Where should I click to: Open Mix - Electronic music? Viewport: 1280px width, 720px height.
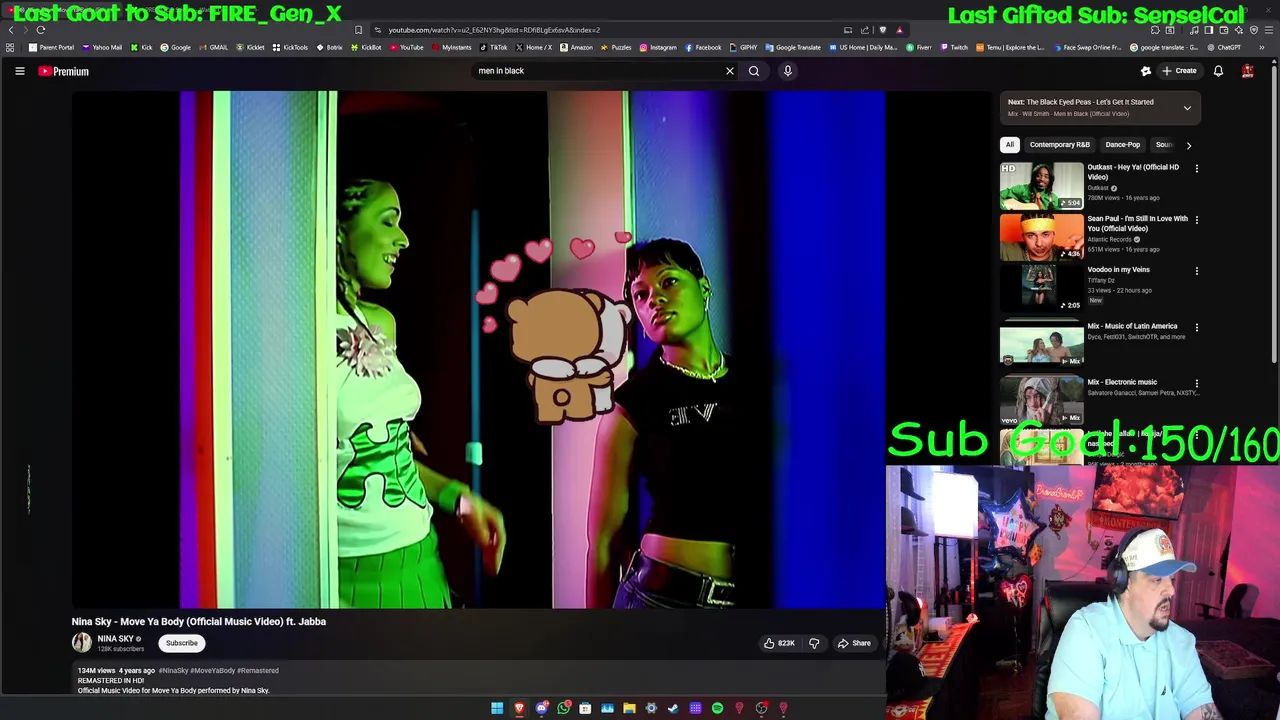pyautogui.click(x=1042, y=401)
